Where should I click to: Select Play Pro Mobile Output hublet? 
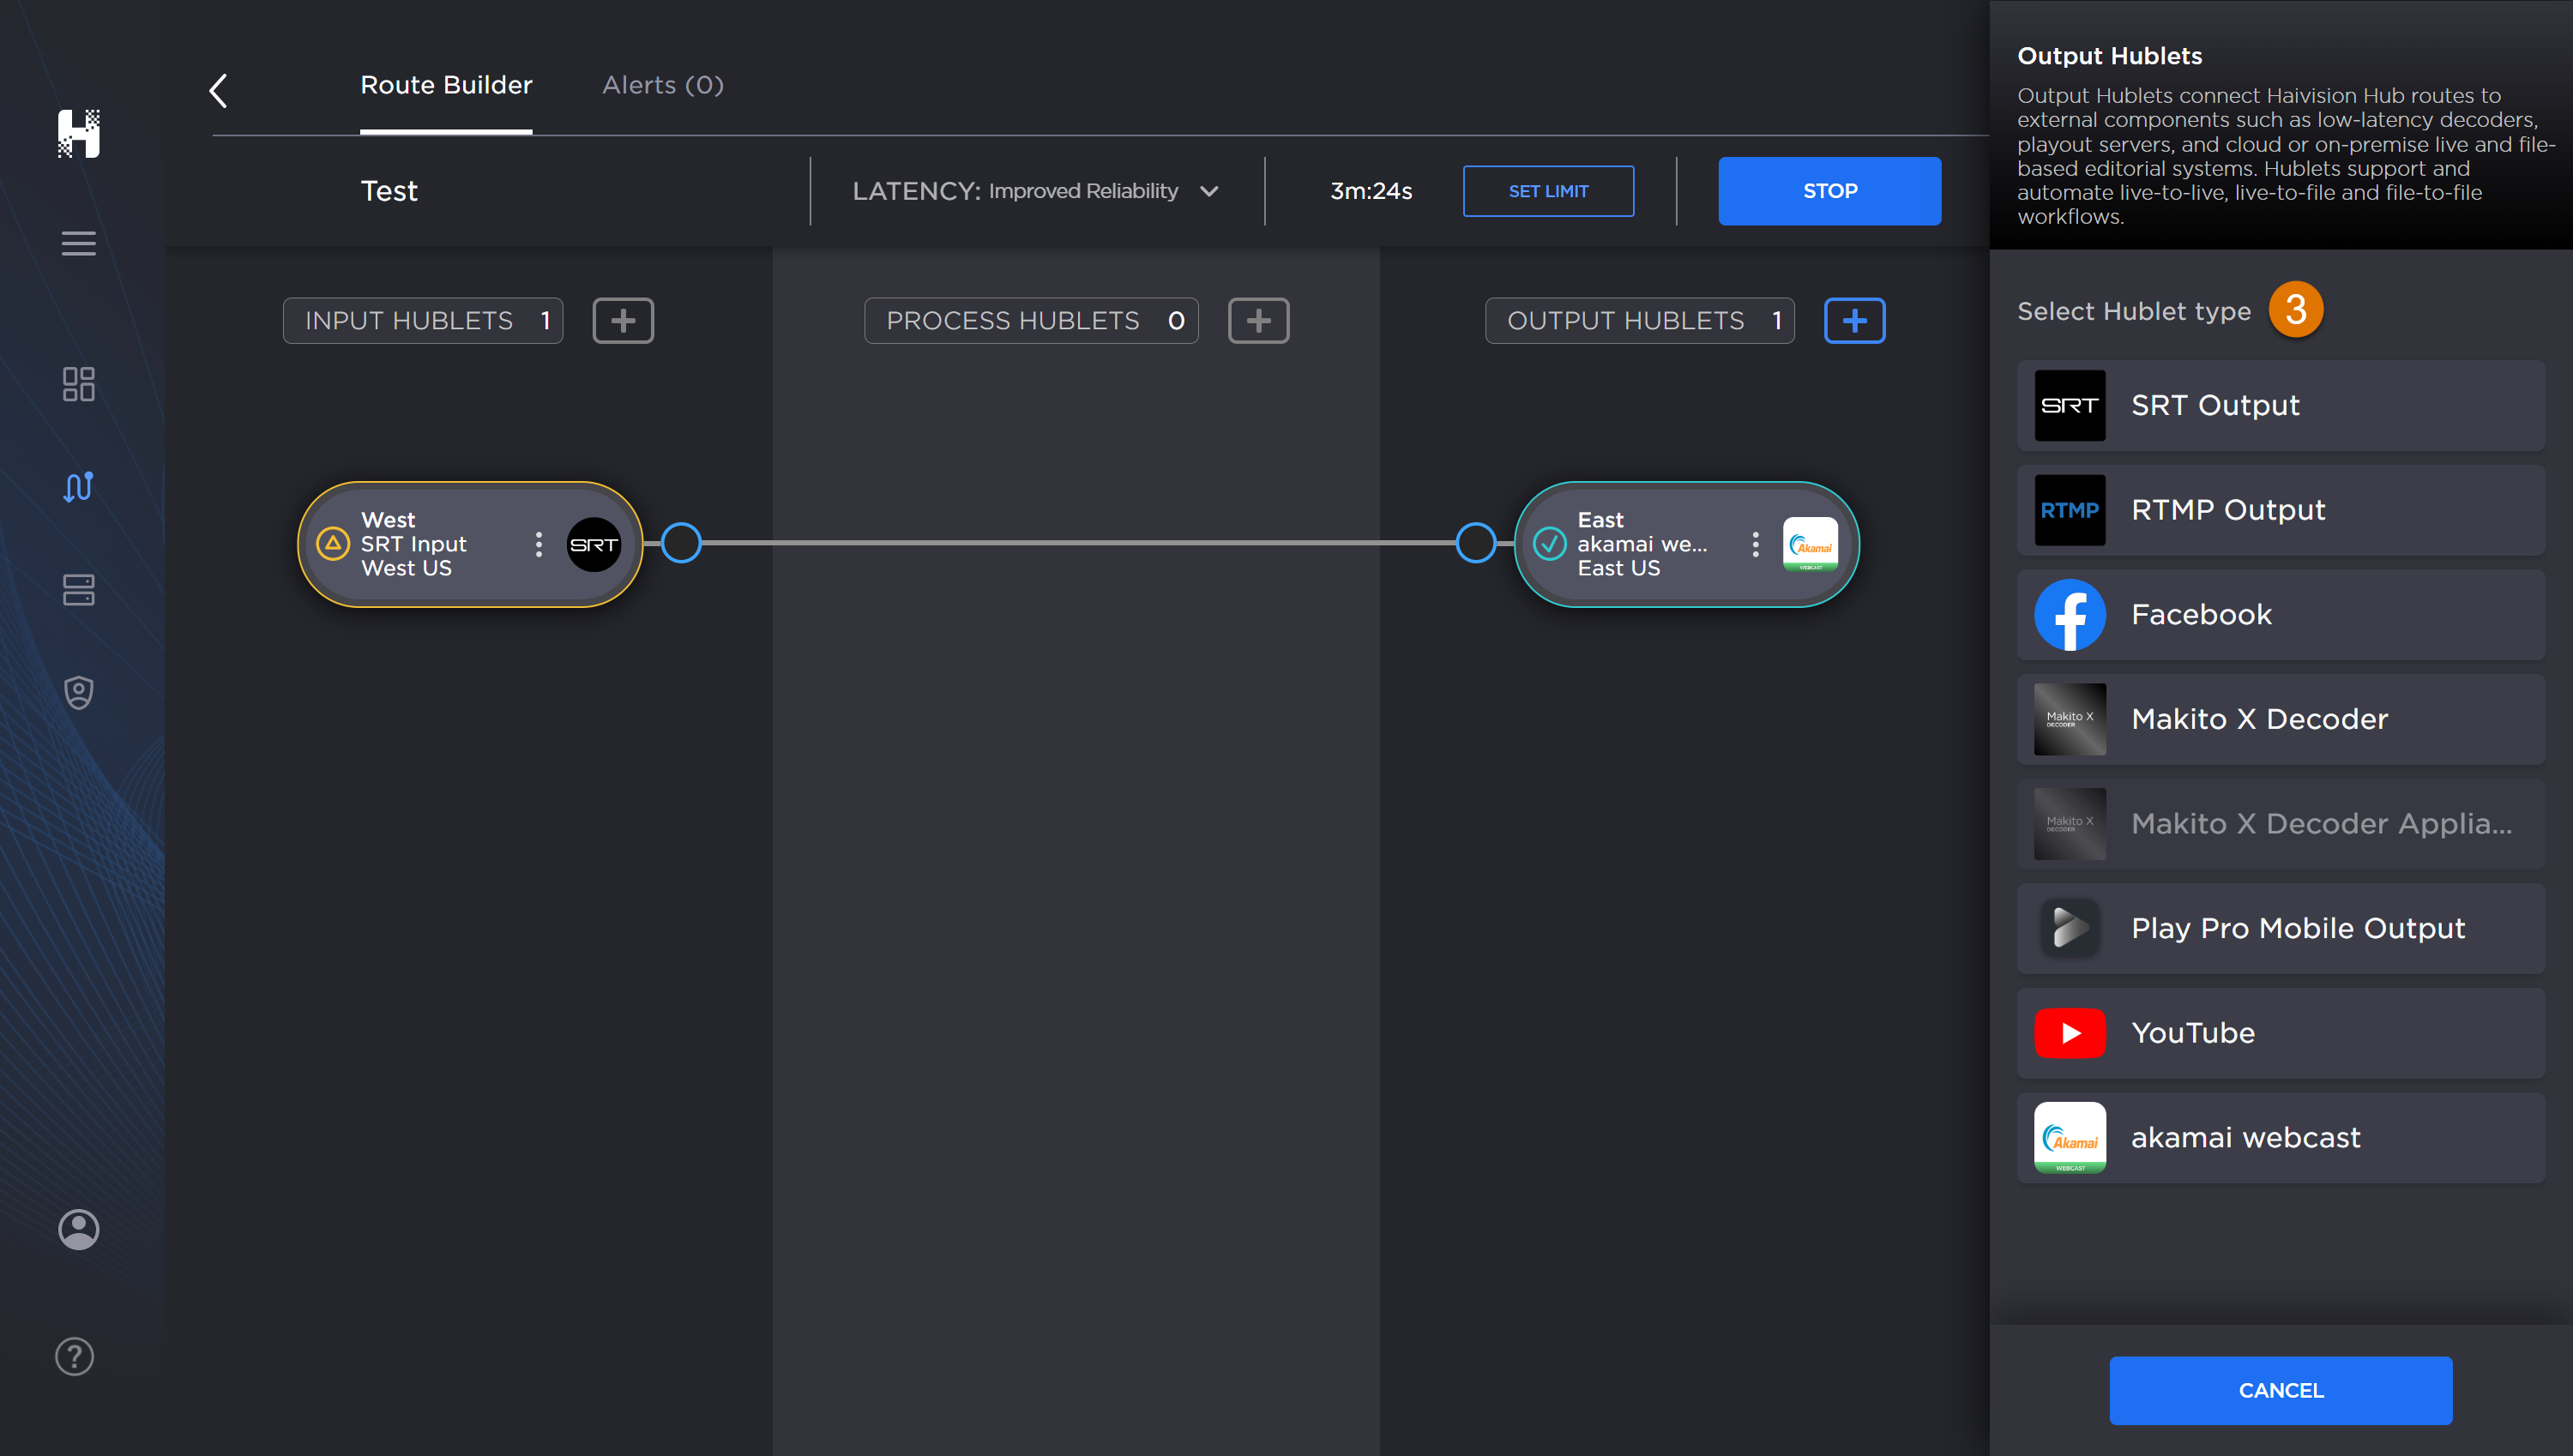click(x=2280, y=928)
